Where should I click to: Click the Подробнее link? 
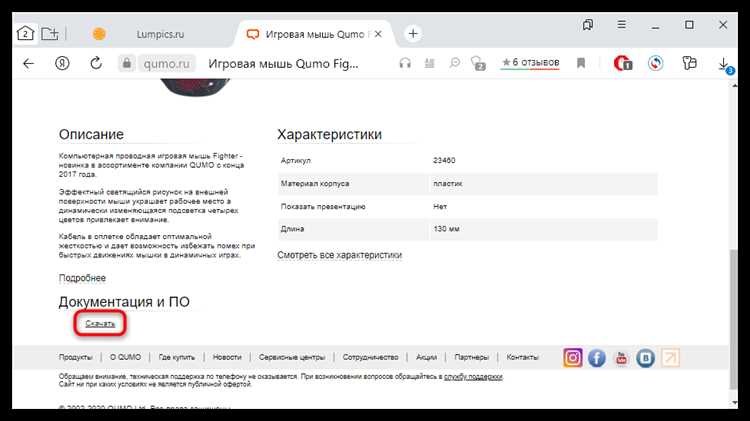click(x=82, y=278)
